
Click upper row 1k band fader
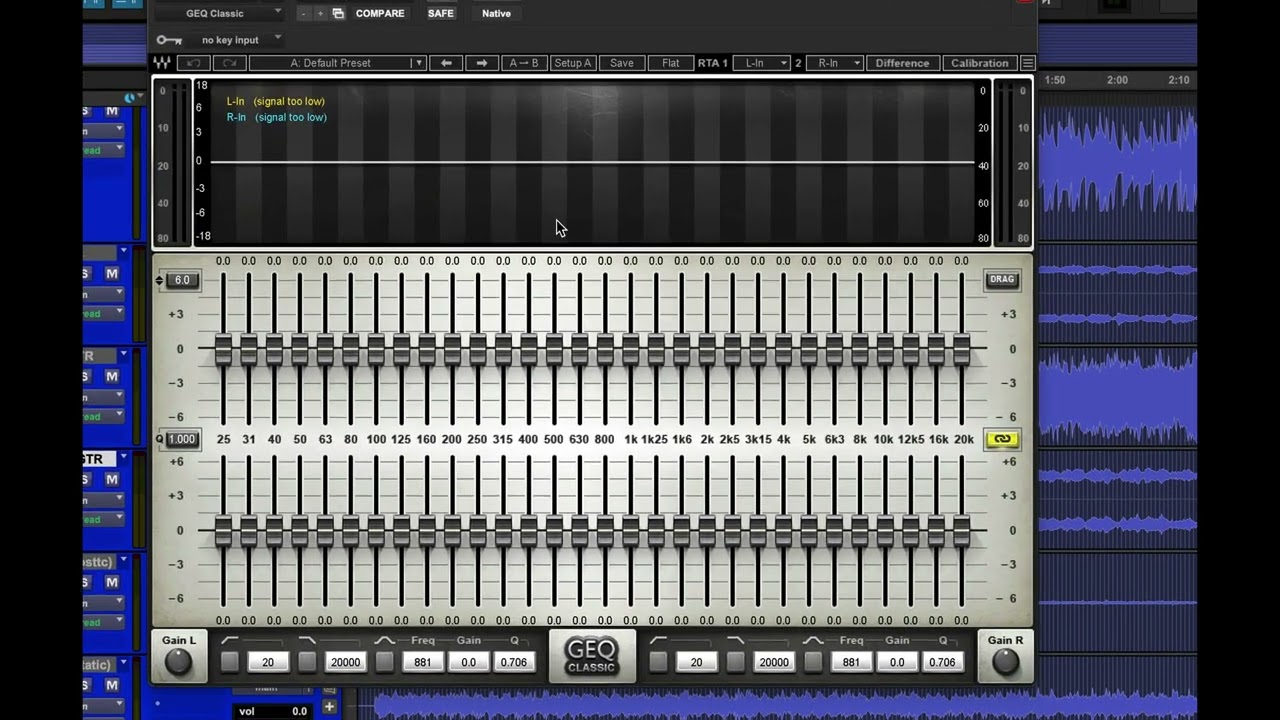[x=631, y=349]
